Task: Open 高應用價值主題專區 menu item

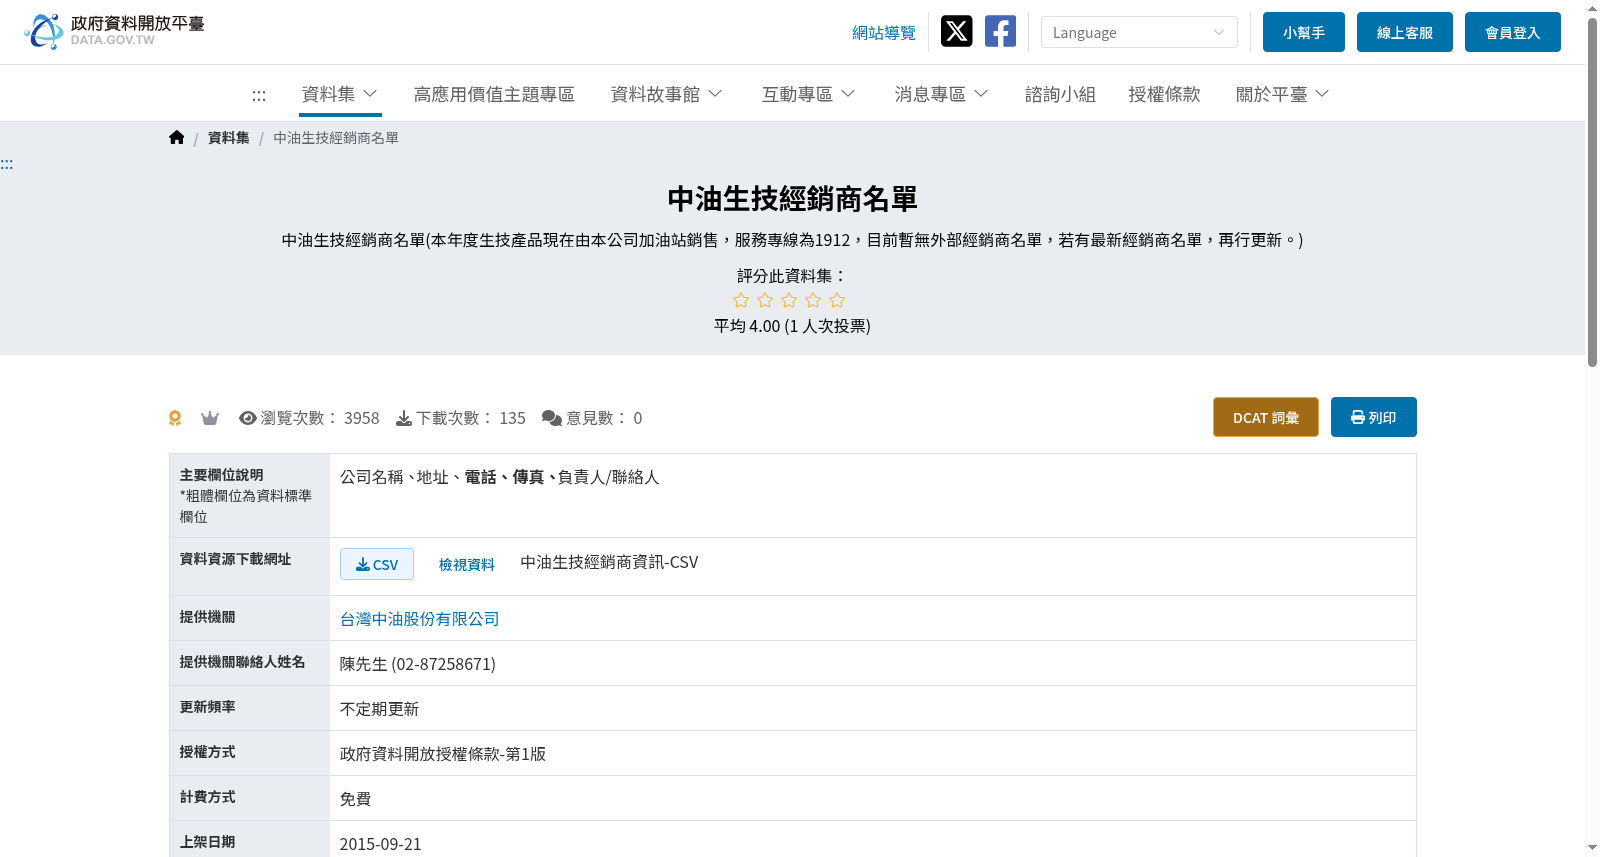Action: [x=494, y=94]
